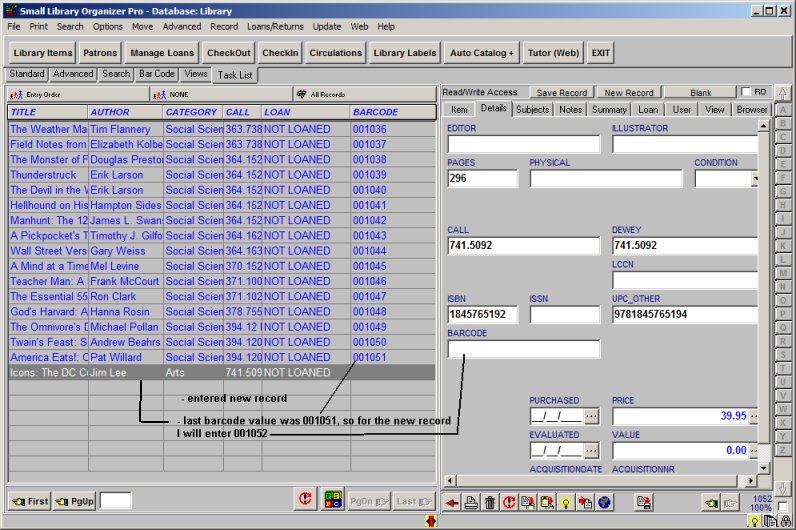Click the save-to-disk record icon
The height and width of the screenshot is (530, 796).
(x=644, y=503)
